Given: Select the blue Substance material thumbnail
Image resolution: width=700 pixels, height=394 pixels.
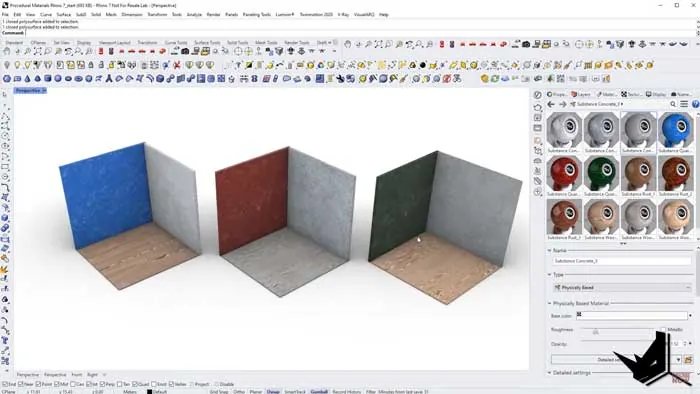Looking at the screenshot, I should (x=675, y=130).
